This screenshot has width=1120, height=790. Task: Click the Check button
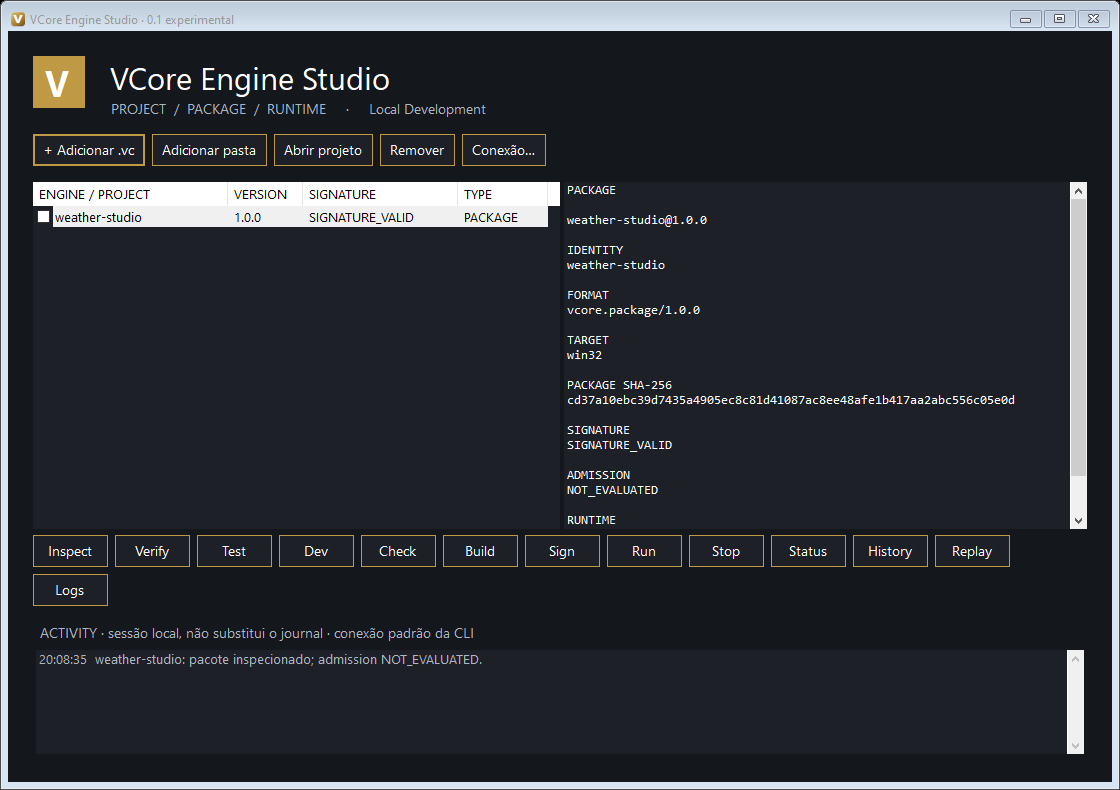click(x=398, y=551)
